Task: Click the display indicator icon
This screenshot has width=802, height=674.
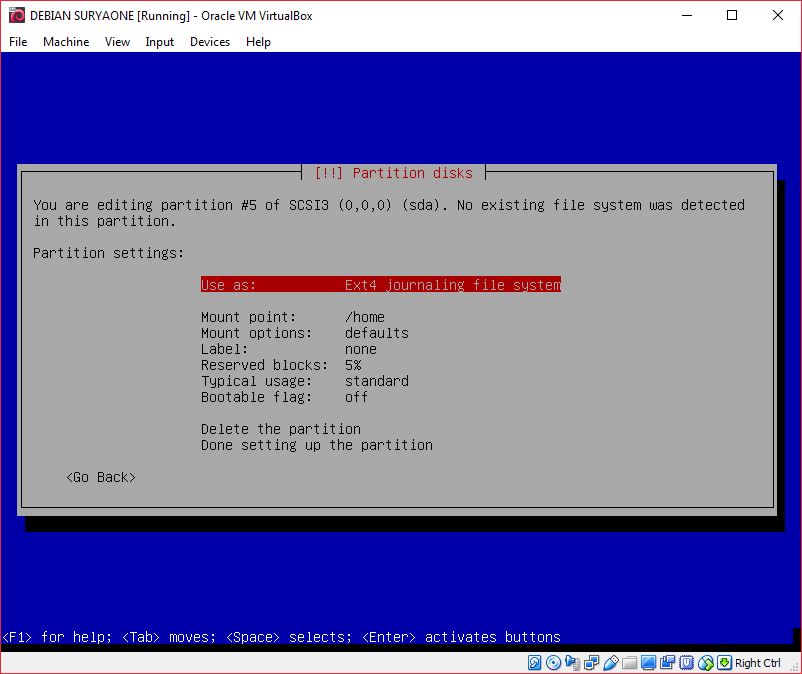Action: pos(649,663)
